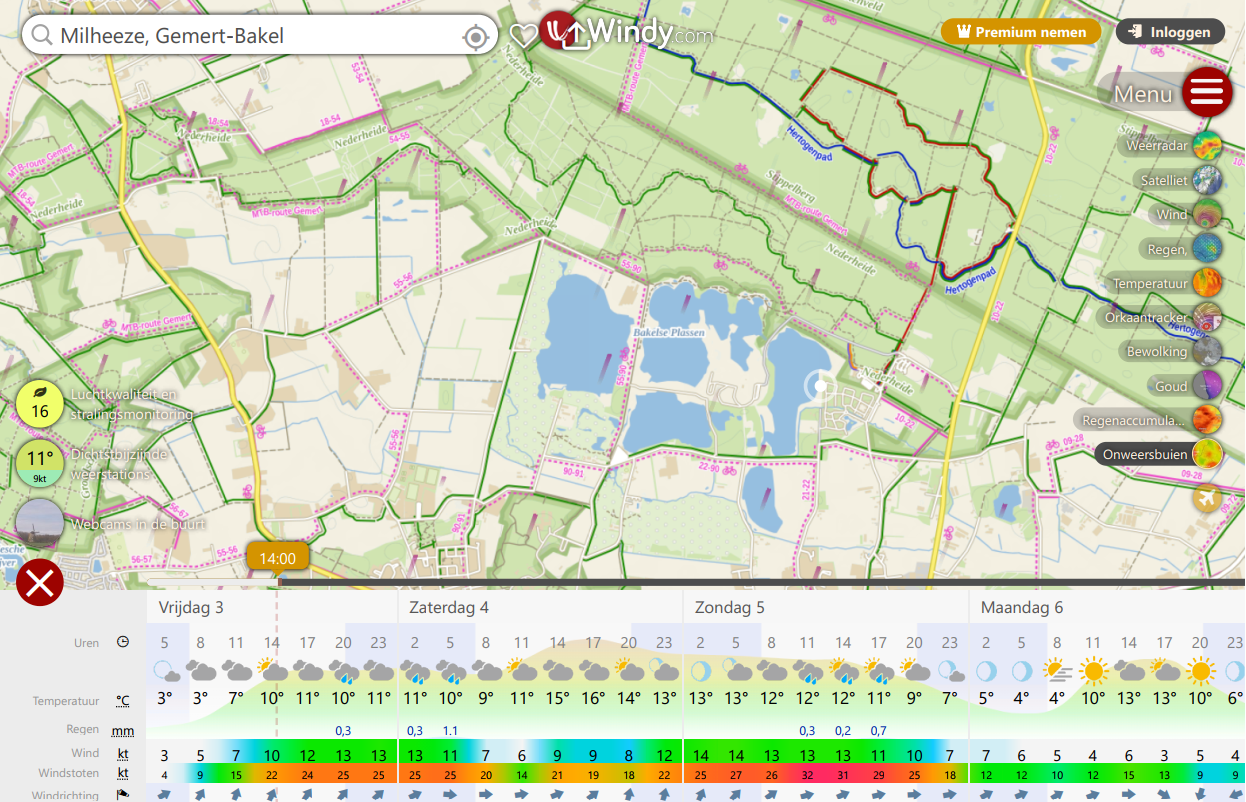The image size is (1246, 802).
Task: Click the locate-me GPS icon
Action: (476, 37)
